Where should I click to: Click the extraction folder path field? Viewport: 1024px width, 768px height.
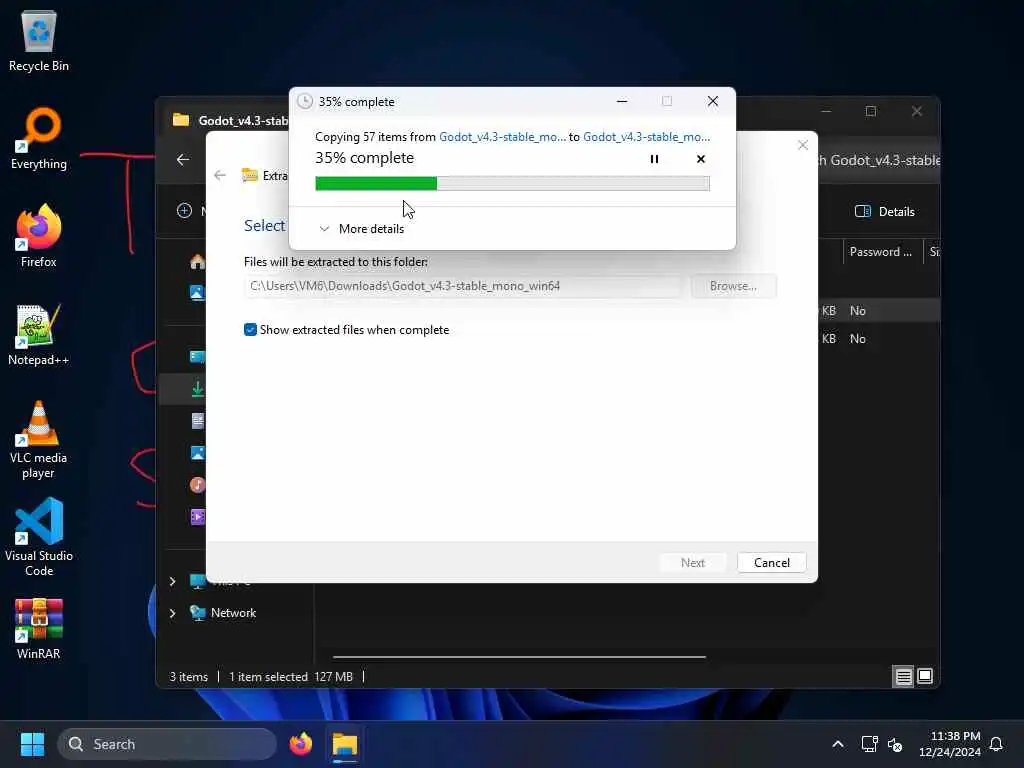(x=463, y=286)
